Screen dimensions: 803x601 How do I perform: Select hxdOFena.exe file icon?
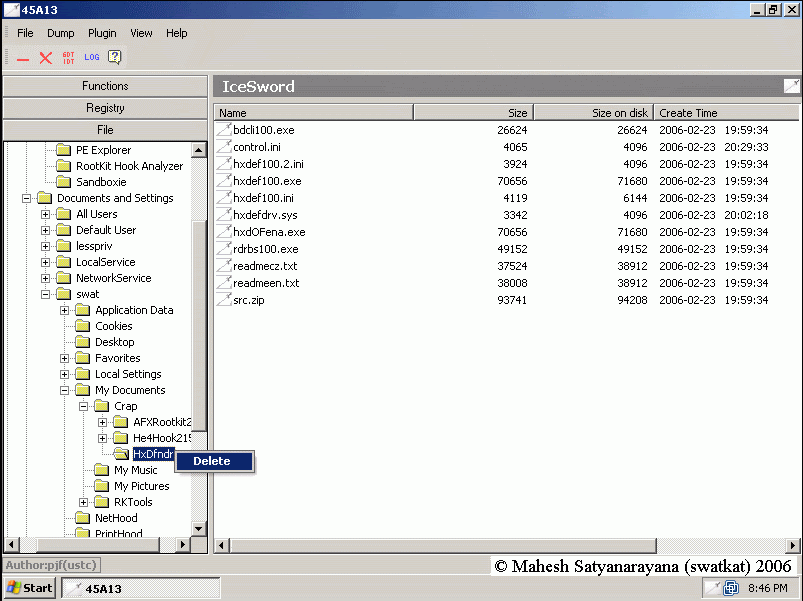pyautogui.click(x=224, y=231)
